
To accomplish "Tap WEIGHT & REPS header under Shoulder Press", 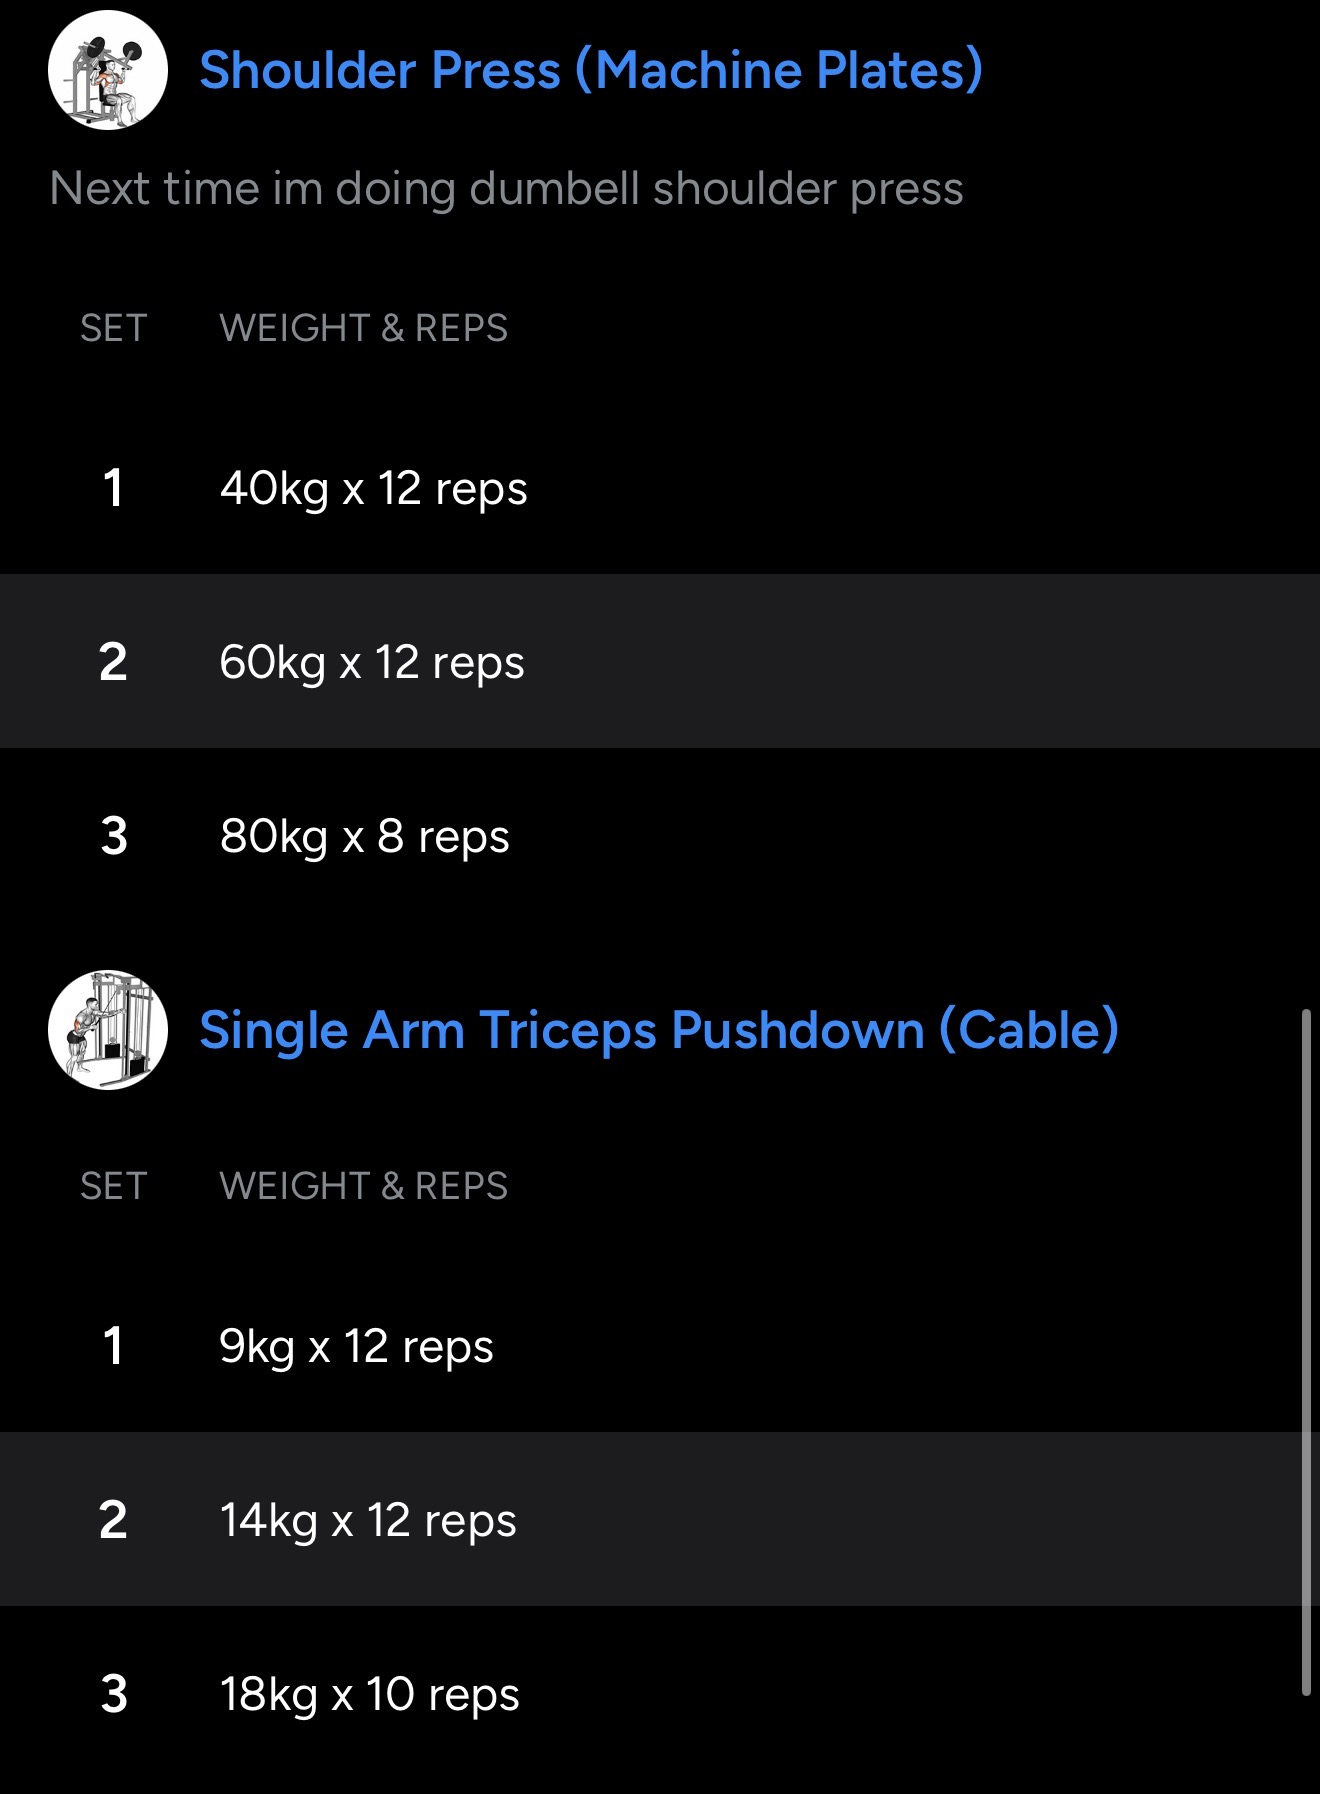I will tap(363, 328).
